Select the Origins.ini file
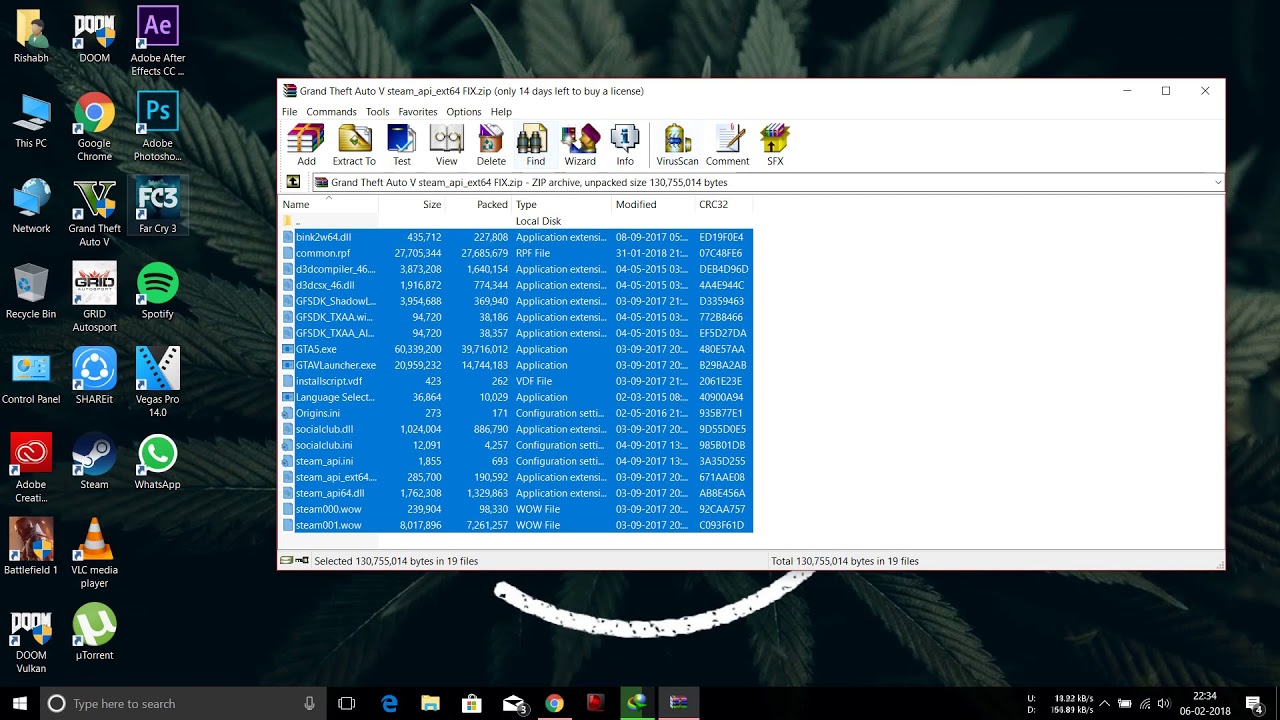 (516, 413)
